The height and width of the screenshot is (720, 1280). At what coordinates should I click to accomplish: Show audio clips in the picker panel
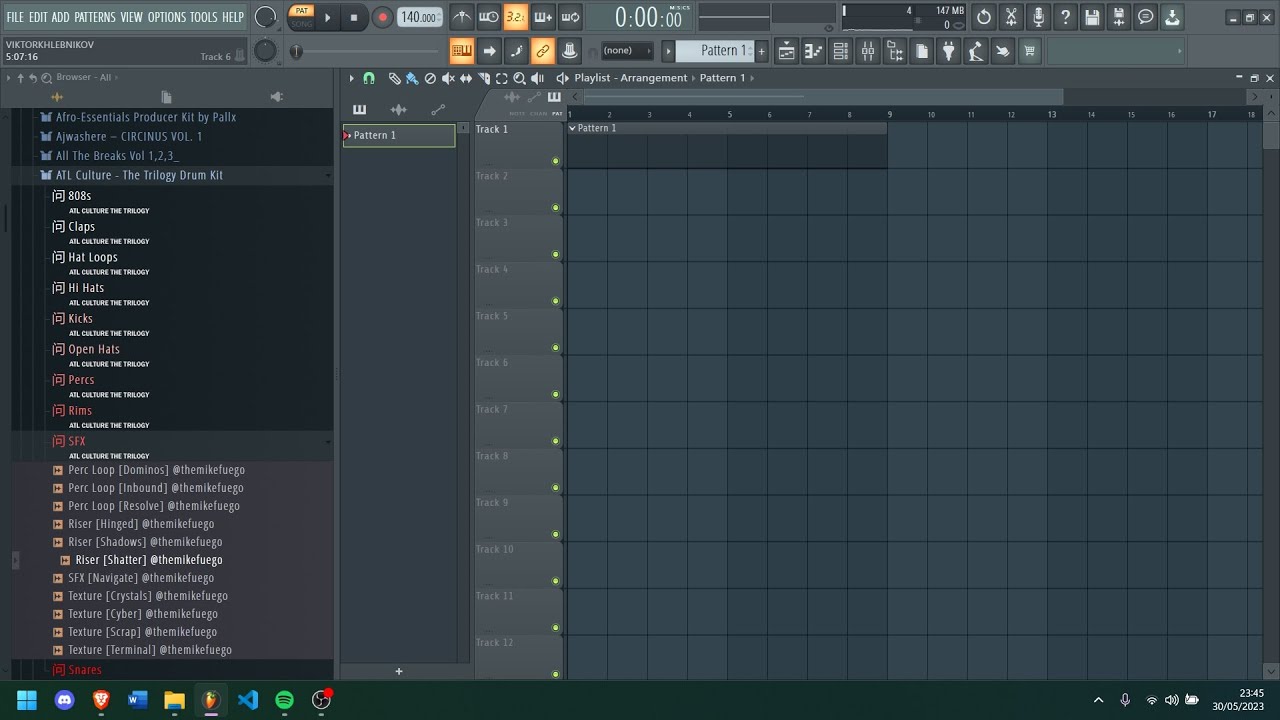tap(398, 110)
